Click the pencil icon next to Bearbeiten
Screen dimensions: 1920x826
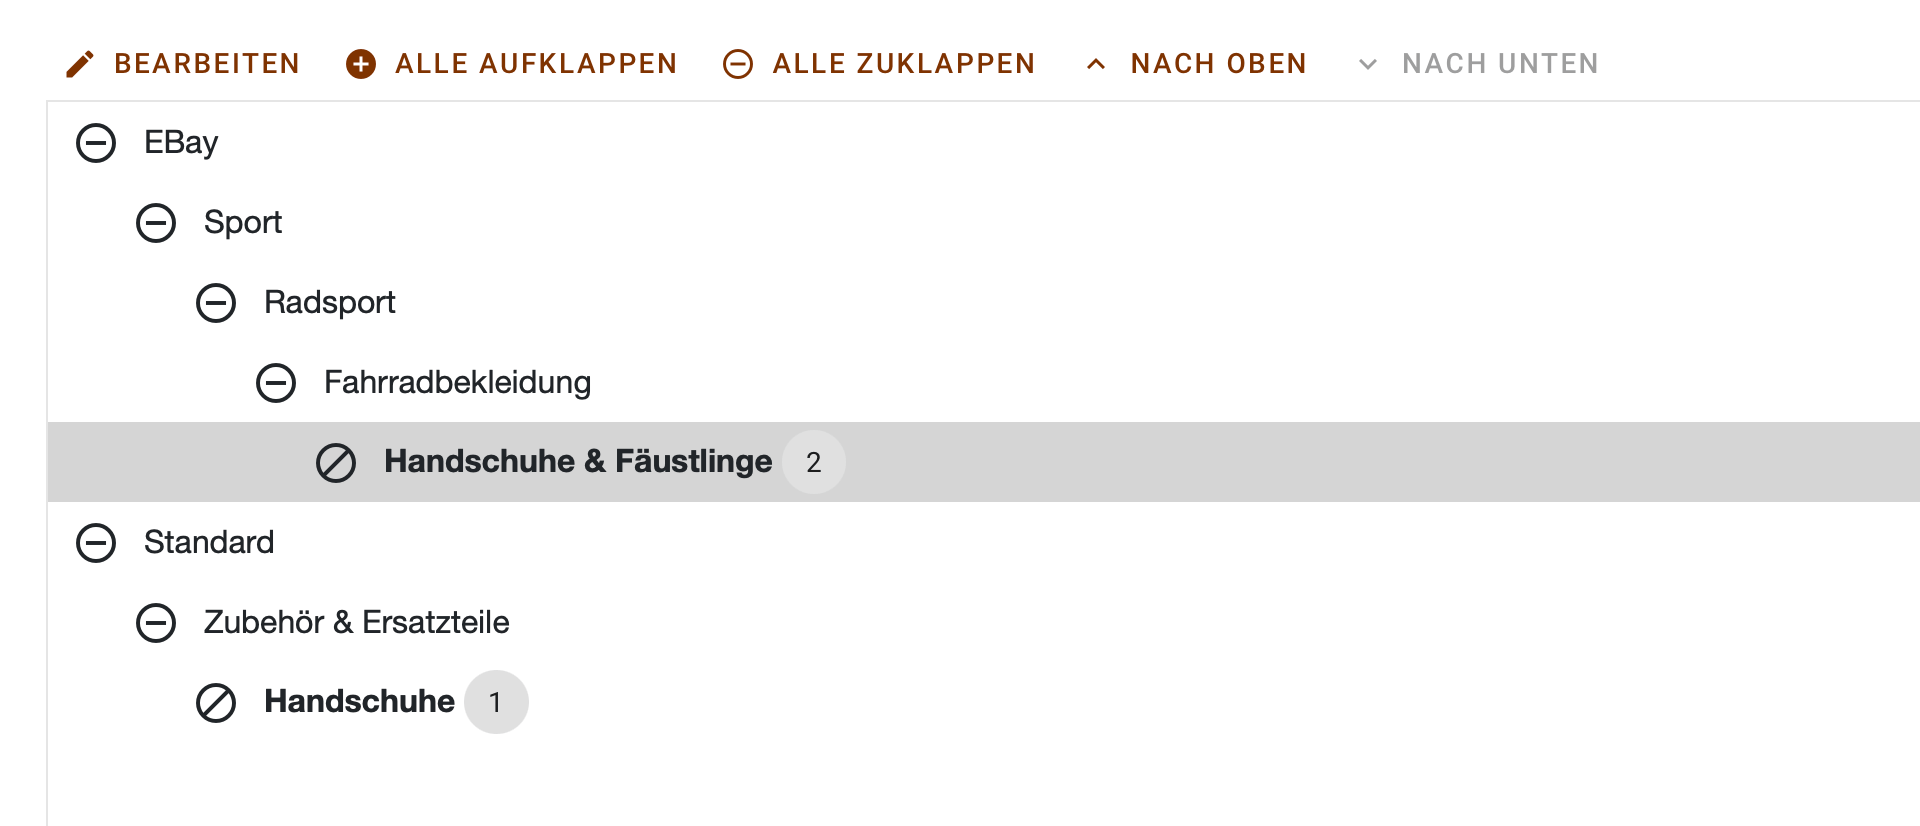[80, 64]
